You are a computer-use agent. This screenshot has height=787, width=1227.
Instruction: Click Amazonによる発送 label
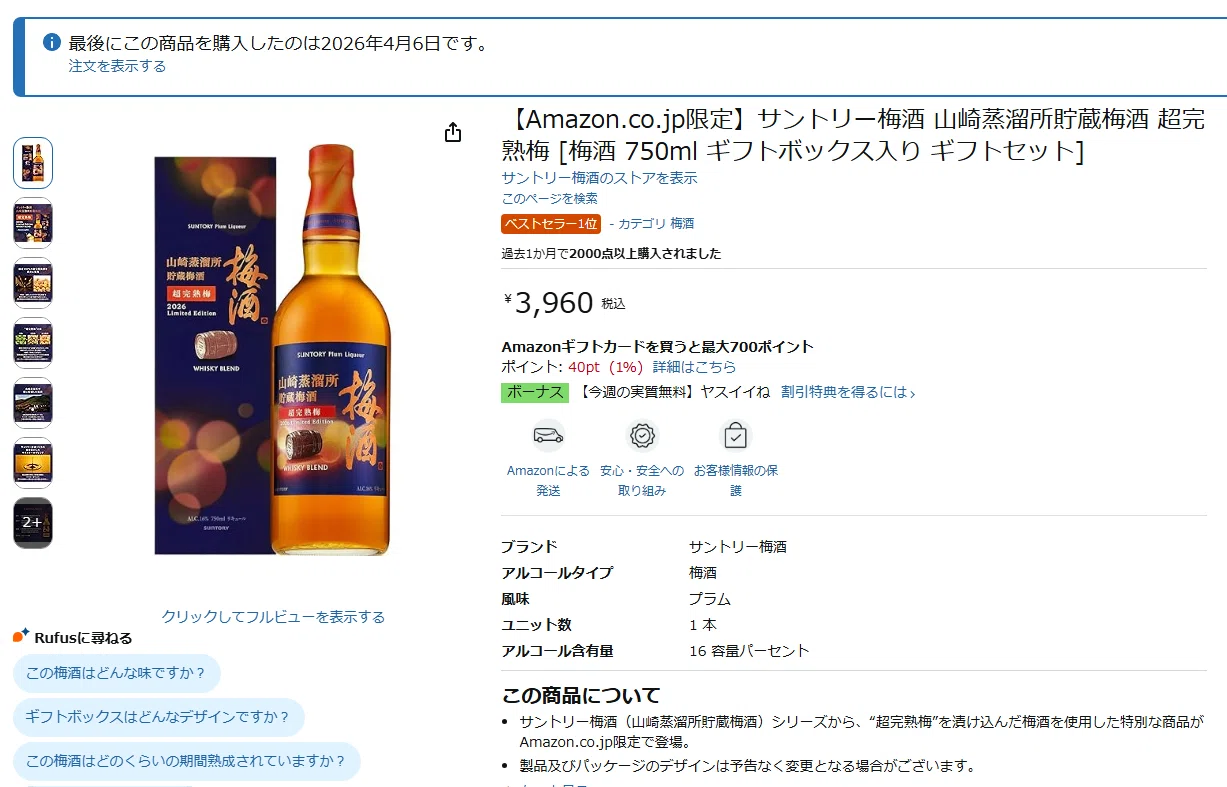pyautogui.click(x=548, y=480)
